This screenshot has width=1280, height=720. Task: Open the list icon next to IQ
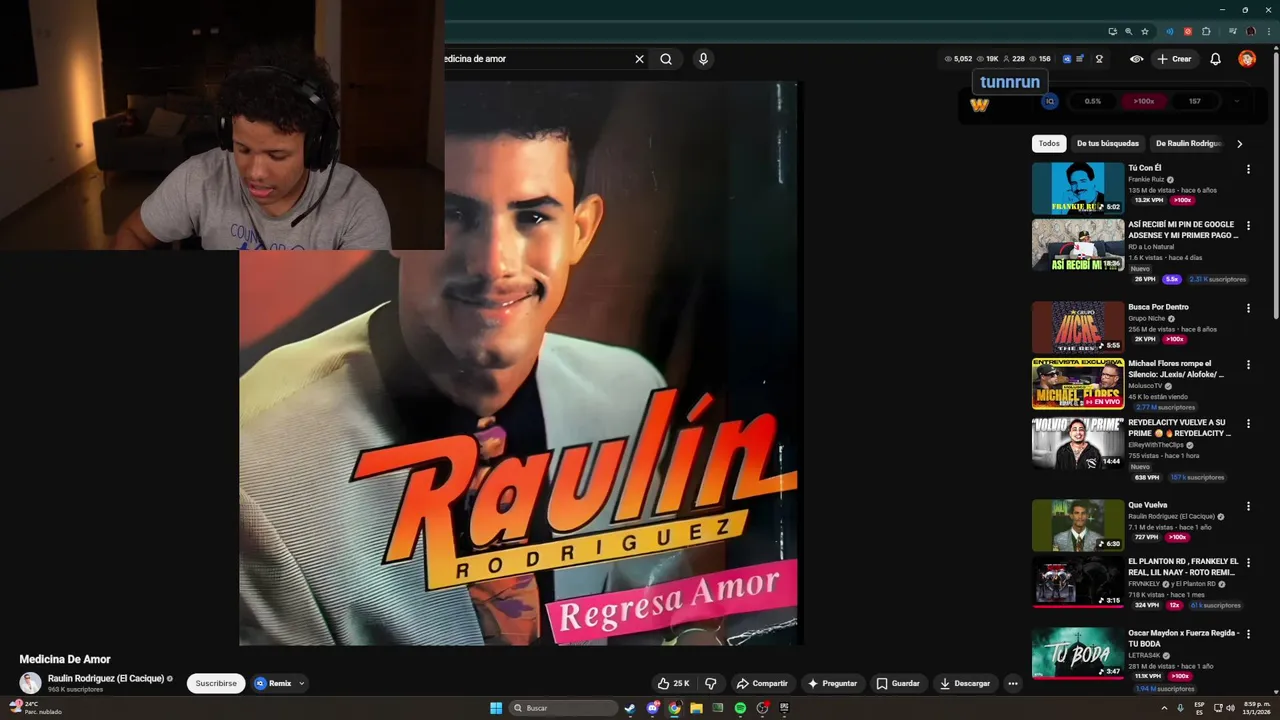click(x=1080, y=59)
